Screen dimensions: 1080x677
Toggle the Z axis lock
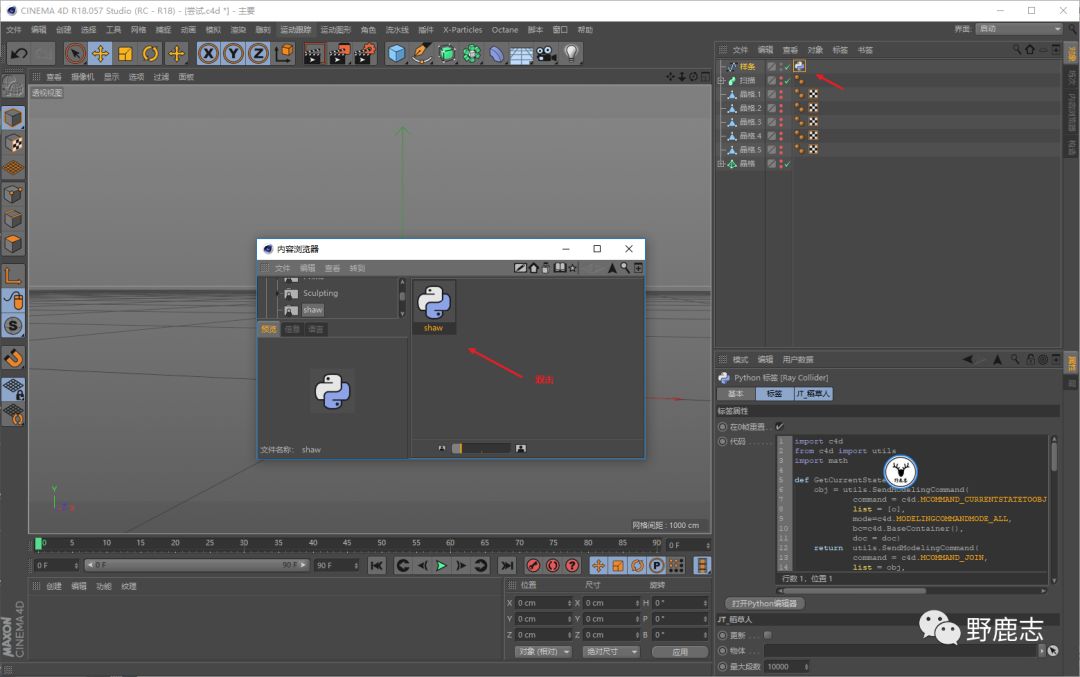(x=258, y=53)
